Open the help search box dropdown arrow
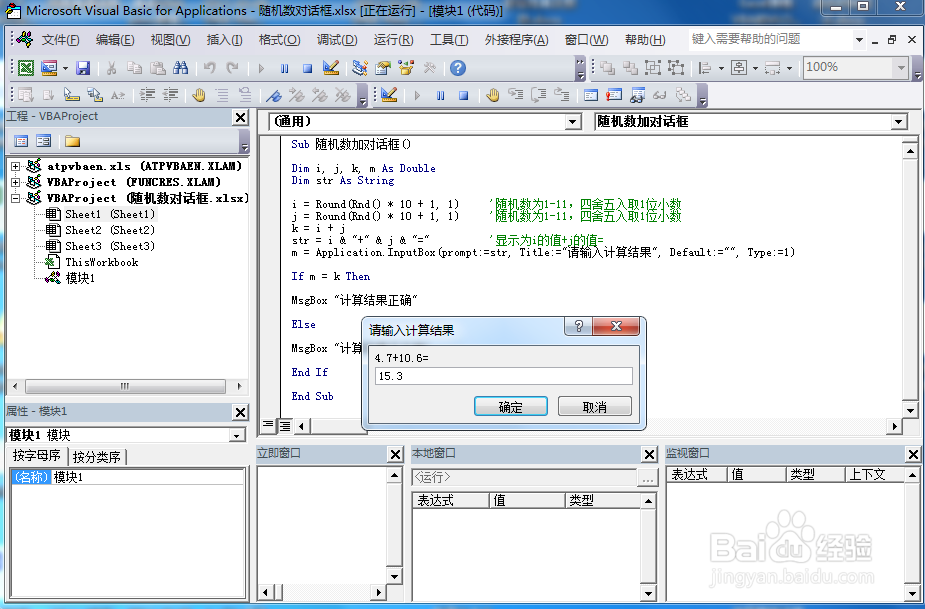This screenshot has height=609, width=925. point(860,40)
